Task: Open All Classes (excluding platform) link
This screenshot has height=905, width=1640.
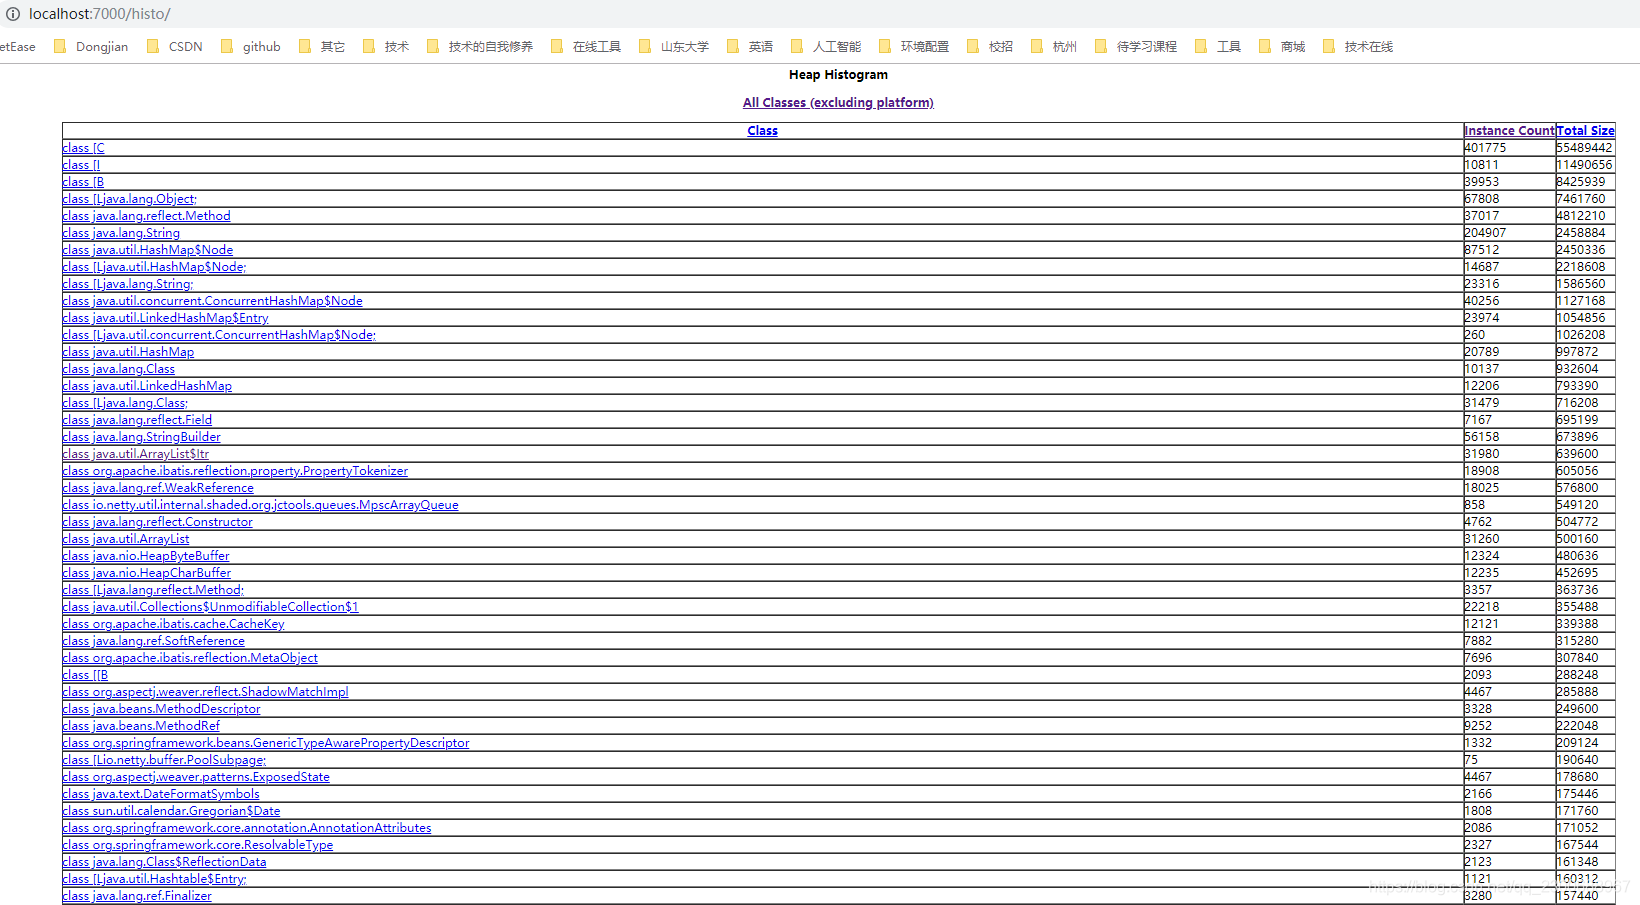Action: 838,102
